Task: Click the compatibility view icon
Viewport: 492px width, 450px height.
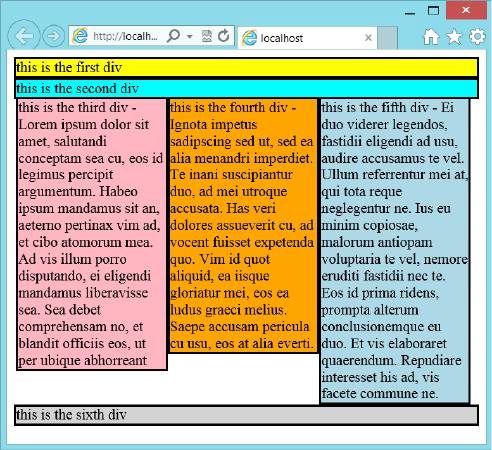Action: point(207,36)
